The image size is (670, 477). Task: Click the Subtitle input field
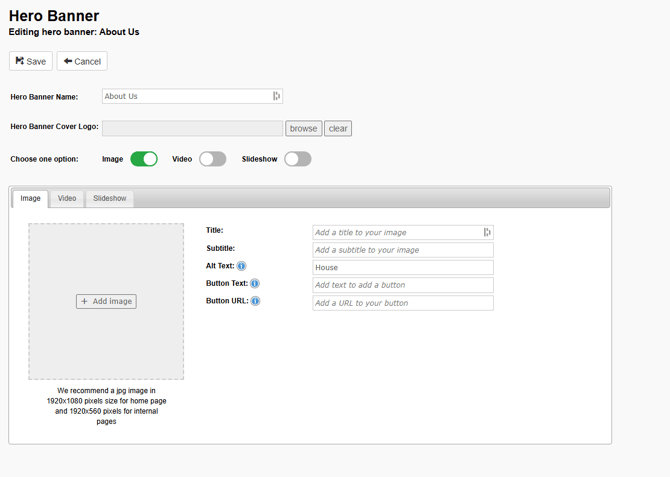coord(402,250)
